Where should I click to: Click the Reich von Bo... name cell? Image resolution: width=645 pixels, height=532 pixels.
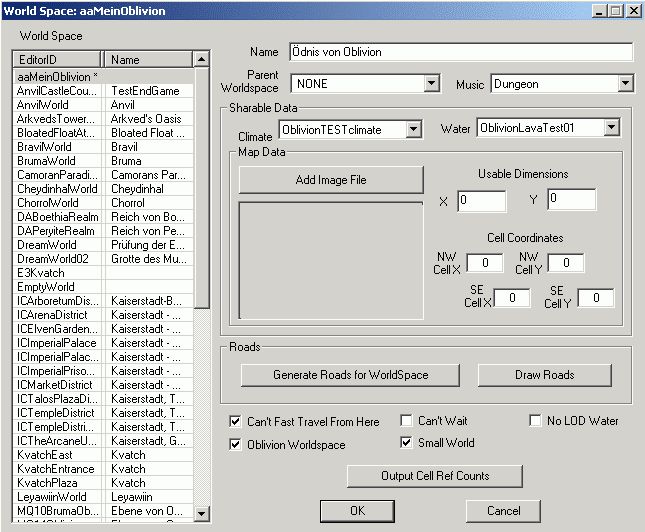coord(148,217)
